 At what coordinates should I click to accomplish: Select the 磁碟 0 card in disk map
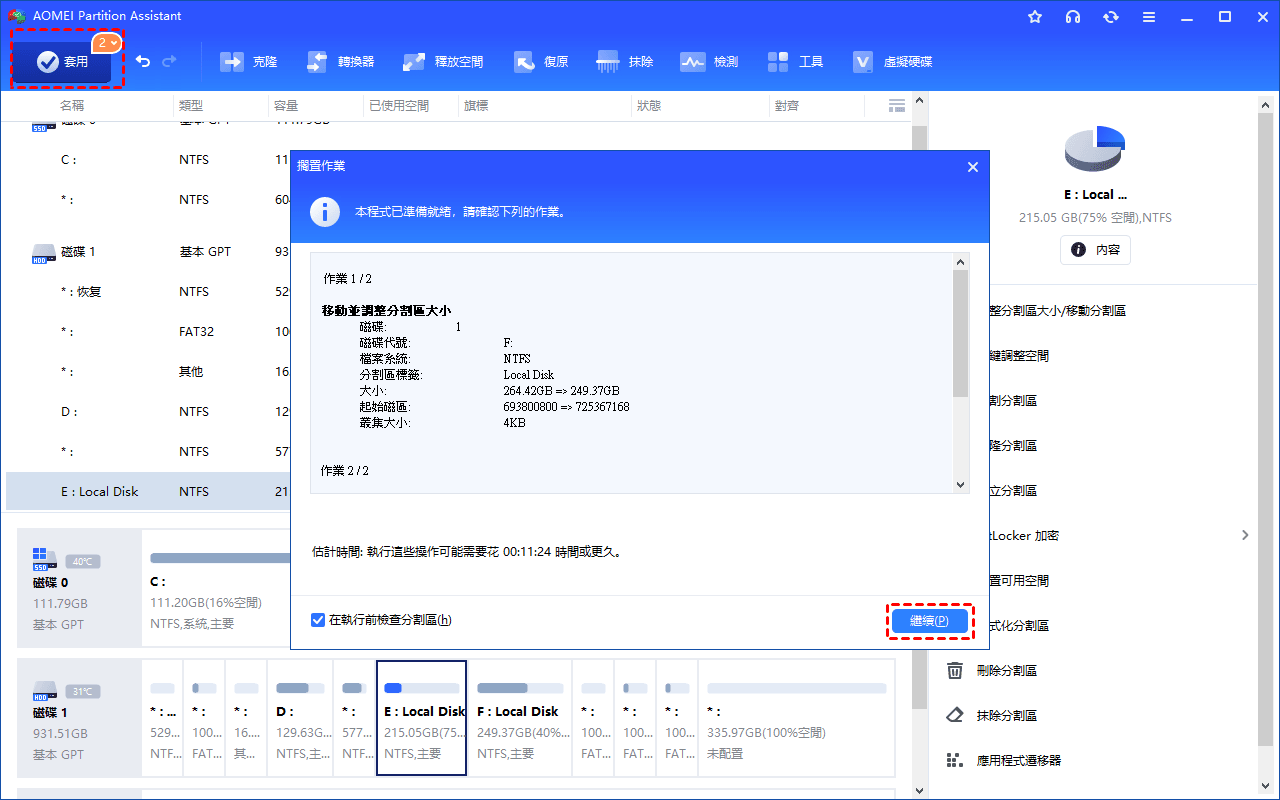coord(80,588)
